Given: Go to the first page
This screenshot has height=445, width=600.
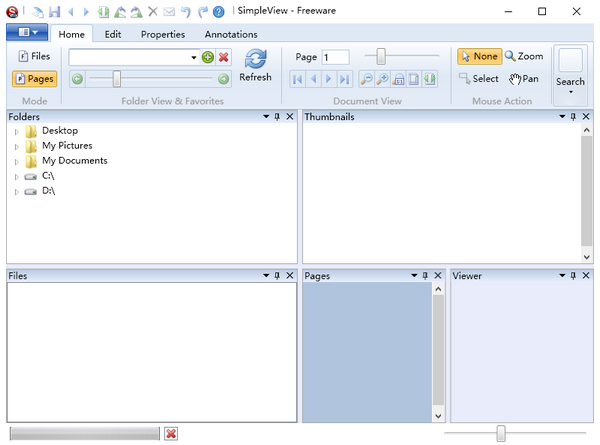Looking at the screenshot, I should click(298, 79).
